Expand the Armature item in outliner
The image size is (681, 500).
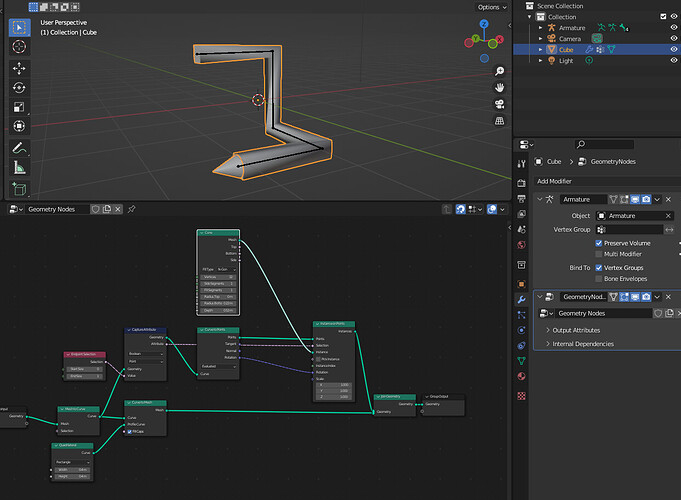coord(540,27)
